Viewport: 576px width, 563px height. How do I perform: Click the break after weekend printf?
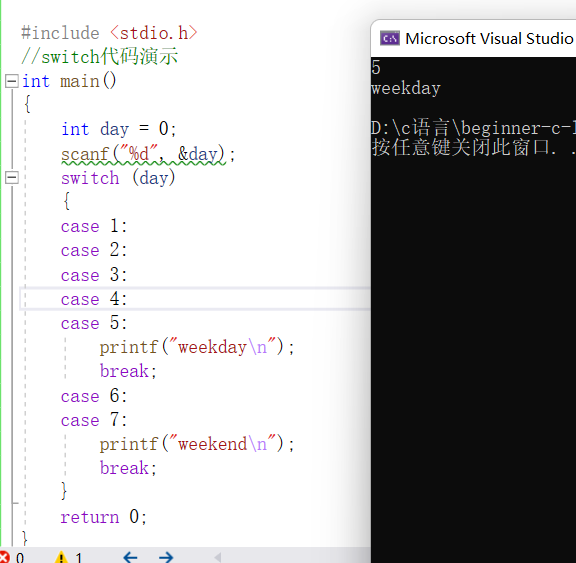click(x=128, y=468)
